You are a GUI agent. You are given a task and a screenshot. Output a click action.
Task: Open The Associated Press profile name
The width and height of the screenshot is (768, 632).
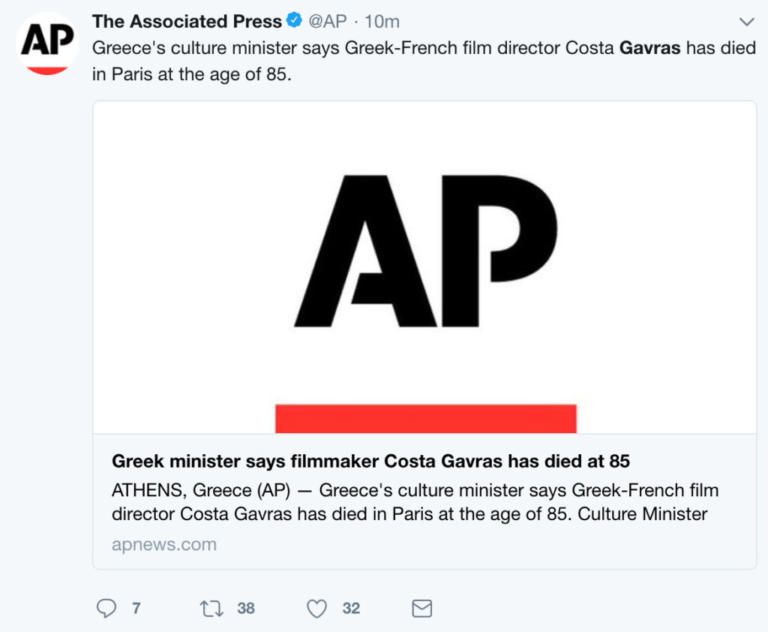point(187,22)
